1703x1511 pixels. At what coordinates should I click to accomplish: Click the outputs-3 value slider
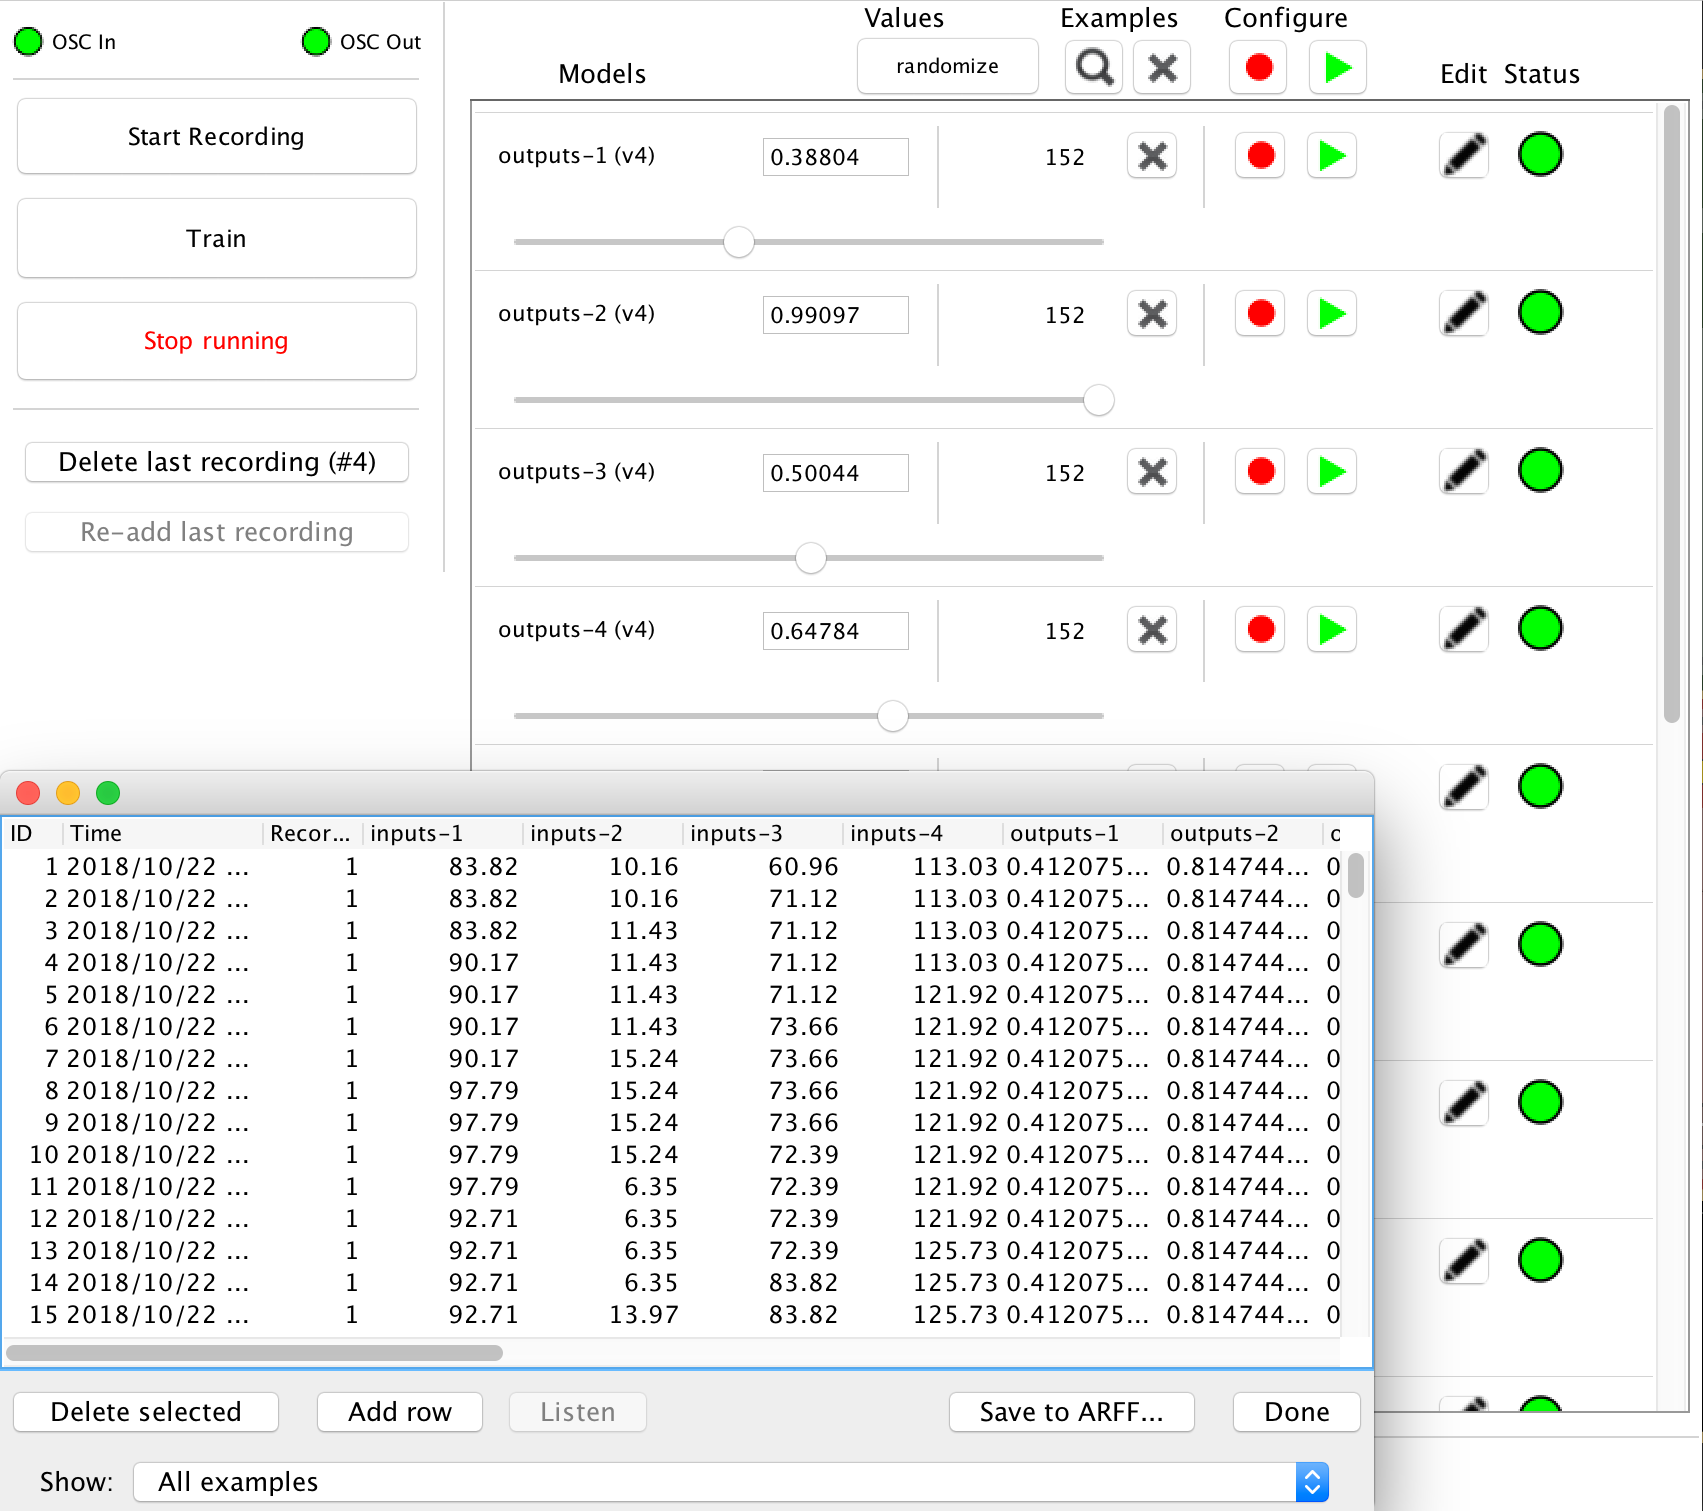(808, 558)
